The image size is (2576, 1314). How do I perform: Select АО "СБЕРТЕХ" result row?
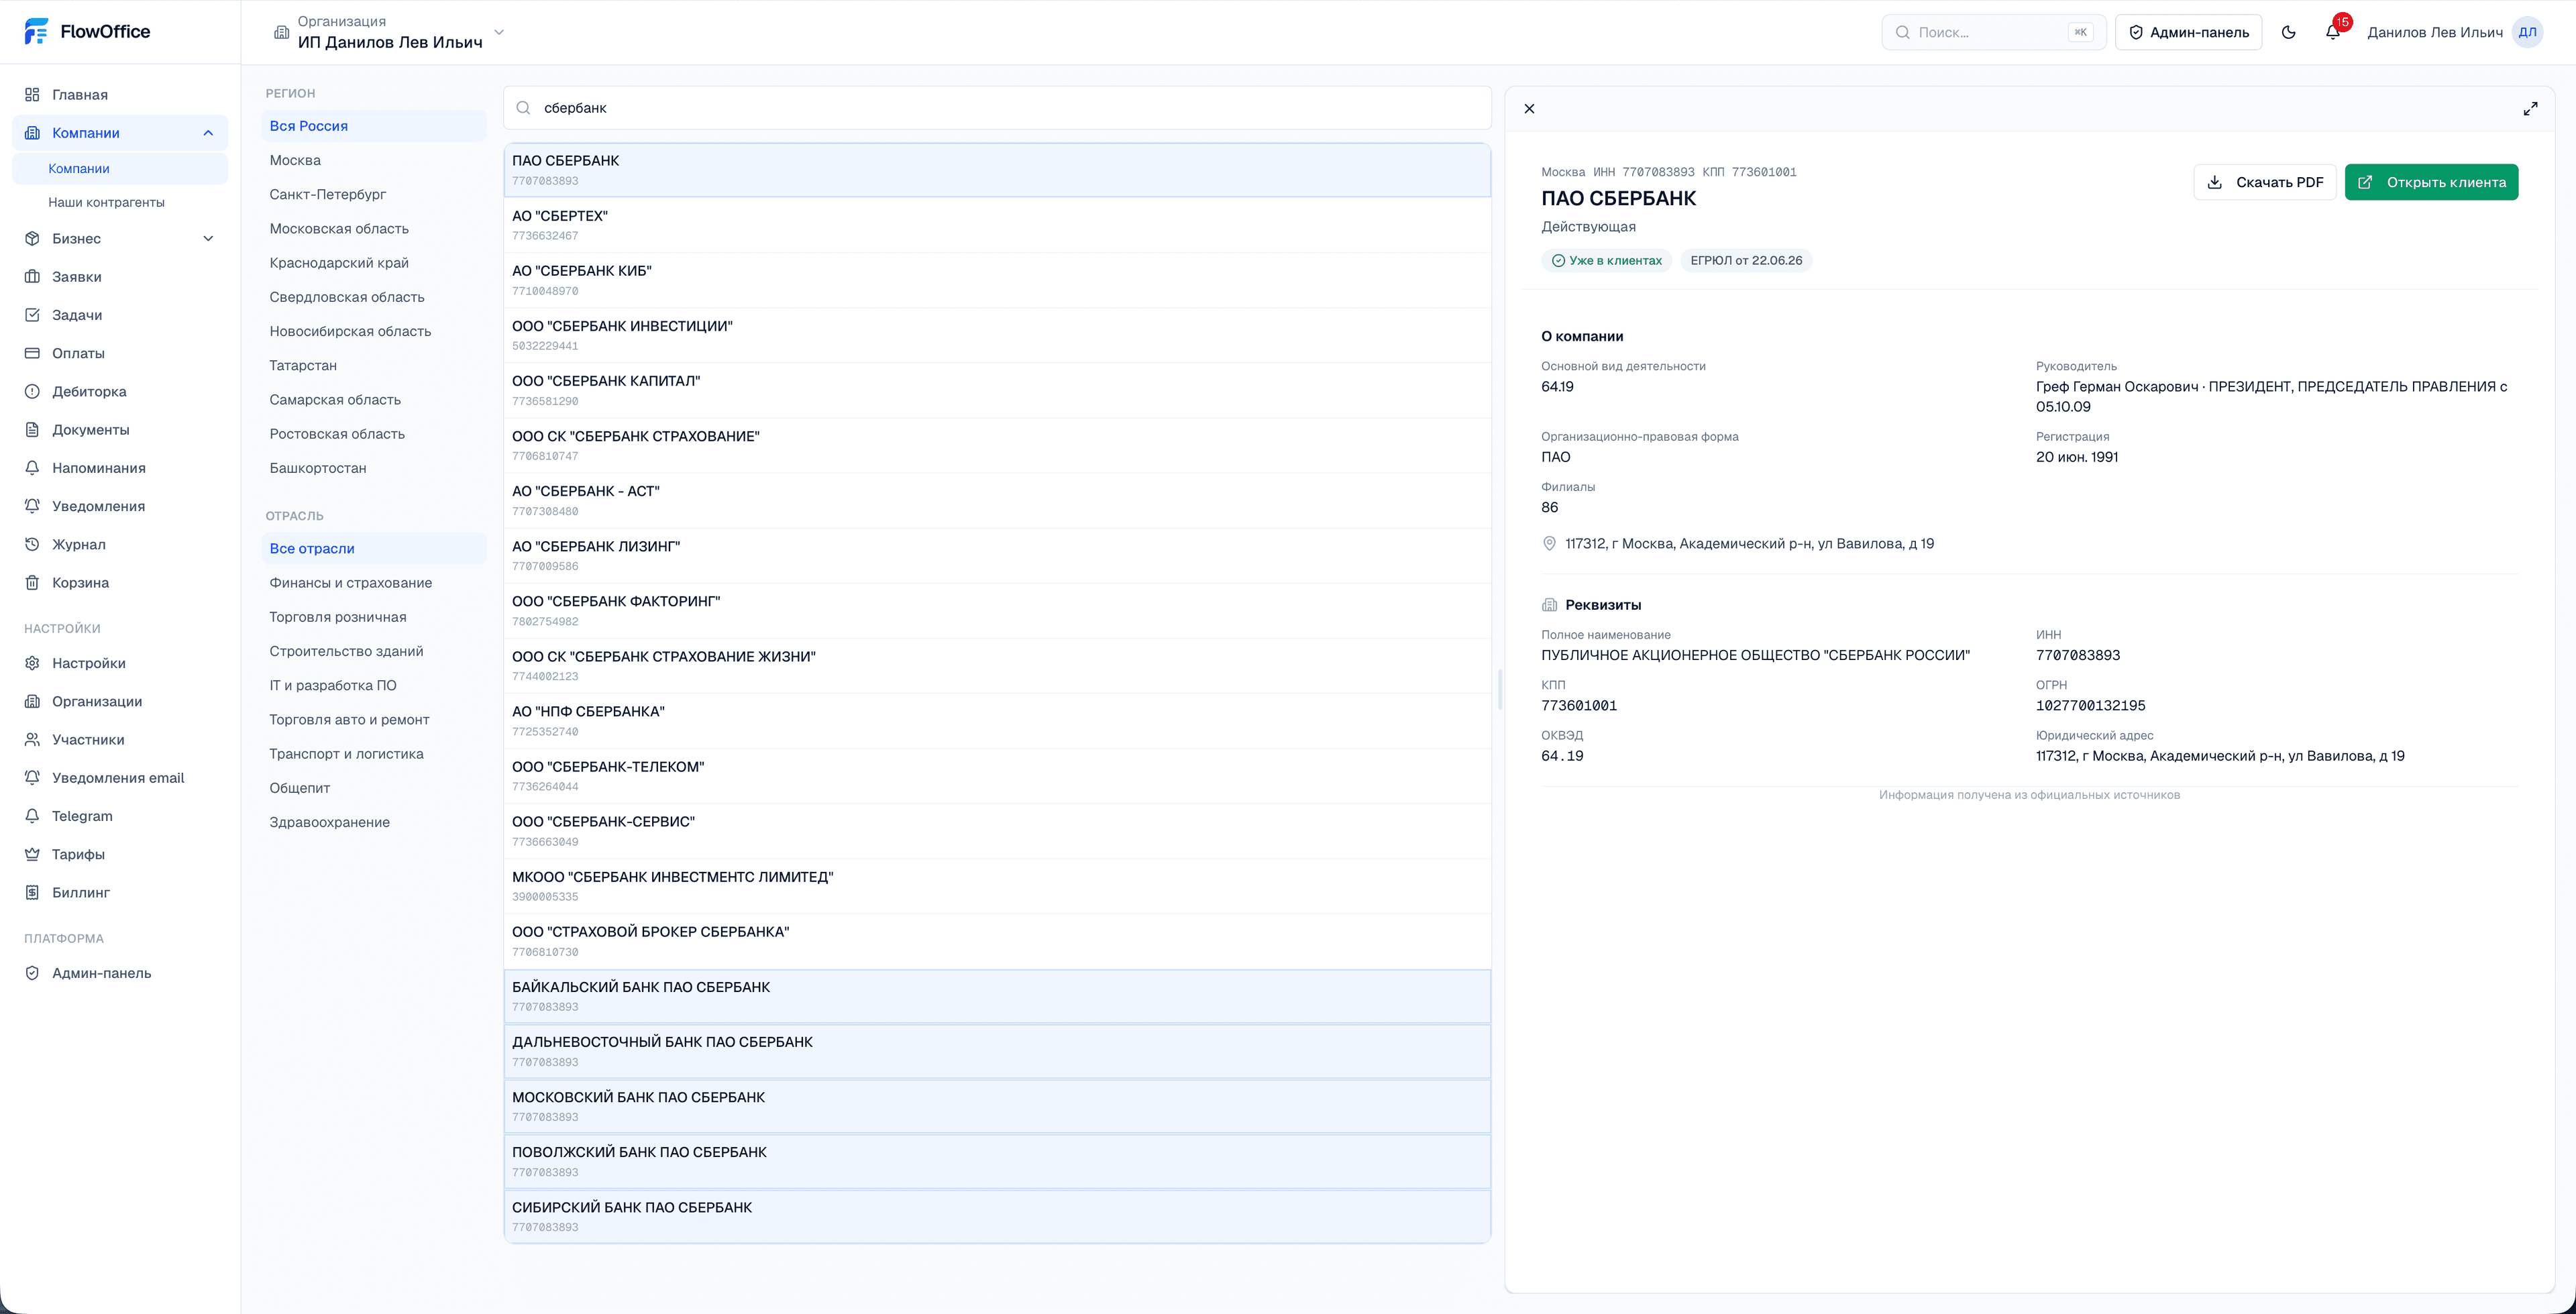(997, 225)
